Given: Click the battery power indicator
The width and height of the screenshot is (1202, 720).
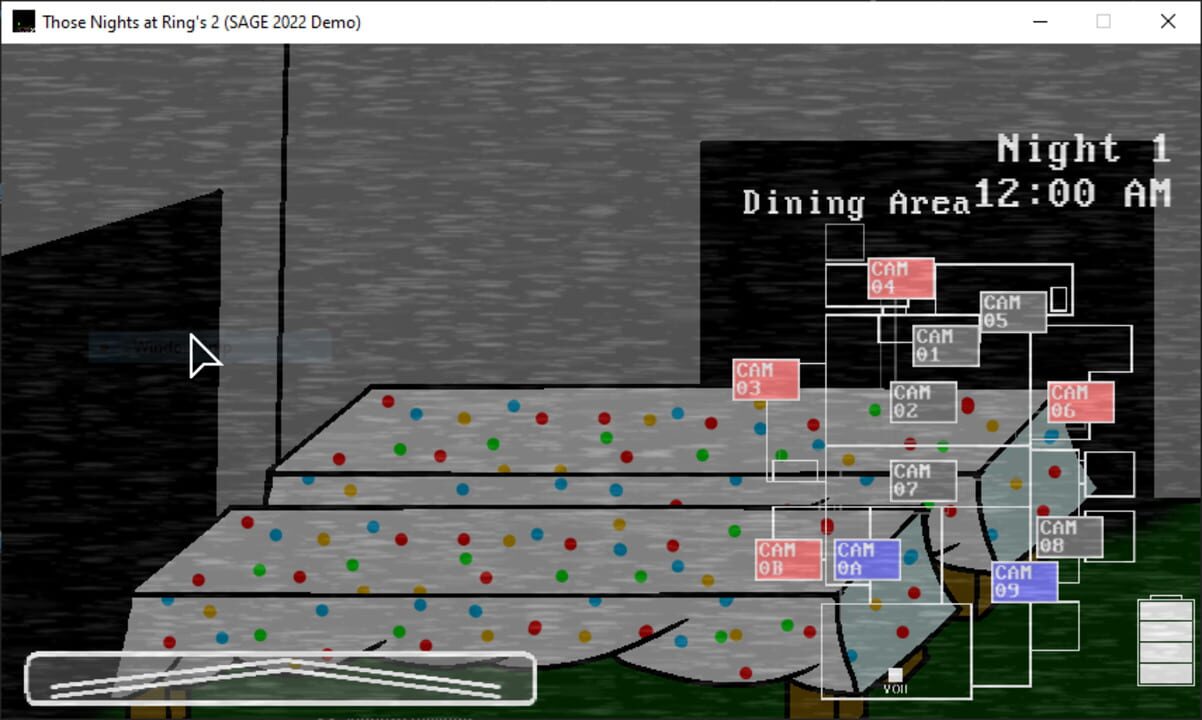Looking at the screenshot, I should (1165, 641).
